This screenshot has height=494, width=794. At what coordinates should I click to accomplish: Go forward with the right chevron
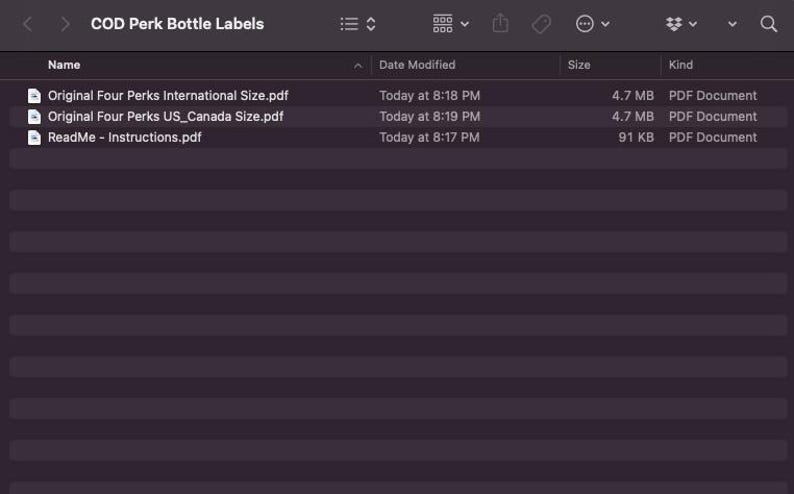tap(64, 24)
